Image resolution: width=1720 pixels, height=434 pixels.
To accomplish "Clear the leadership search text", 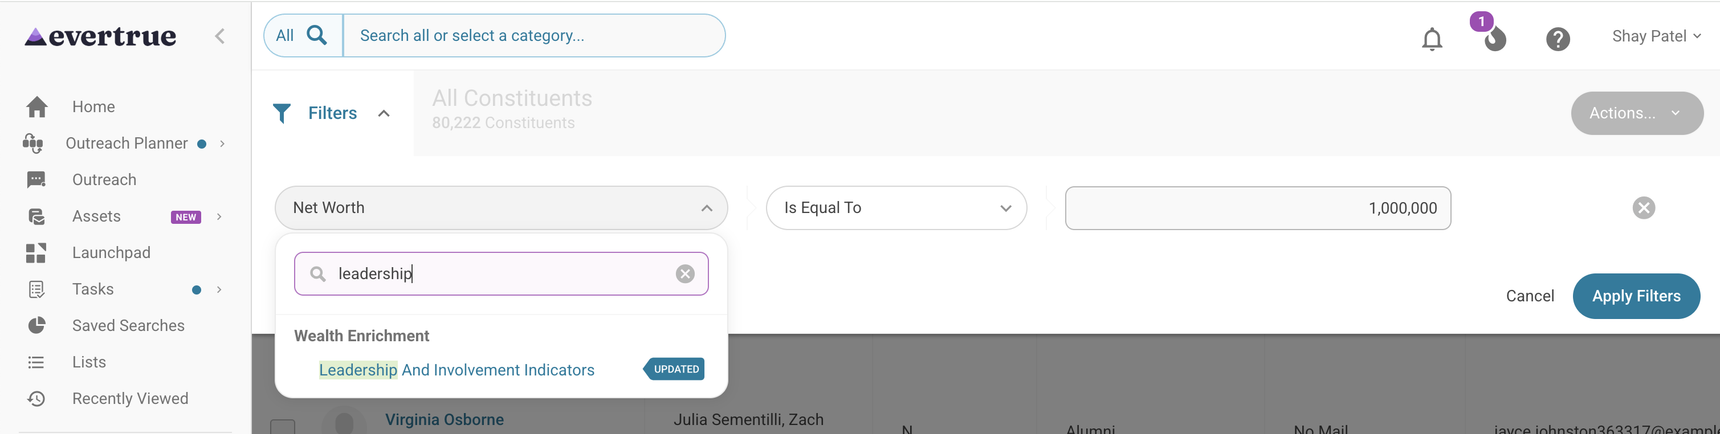I will (685, 274).
